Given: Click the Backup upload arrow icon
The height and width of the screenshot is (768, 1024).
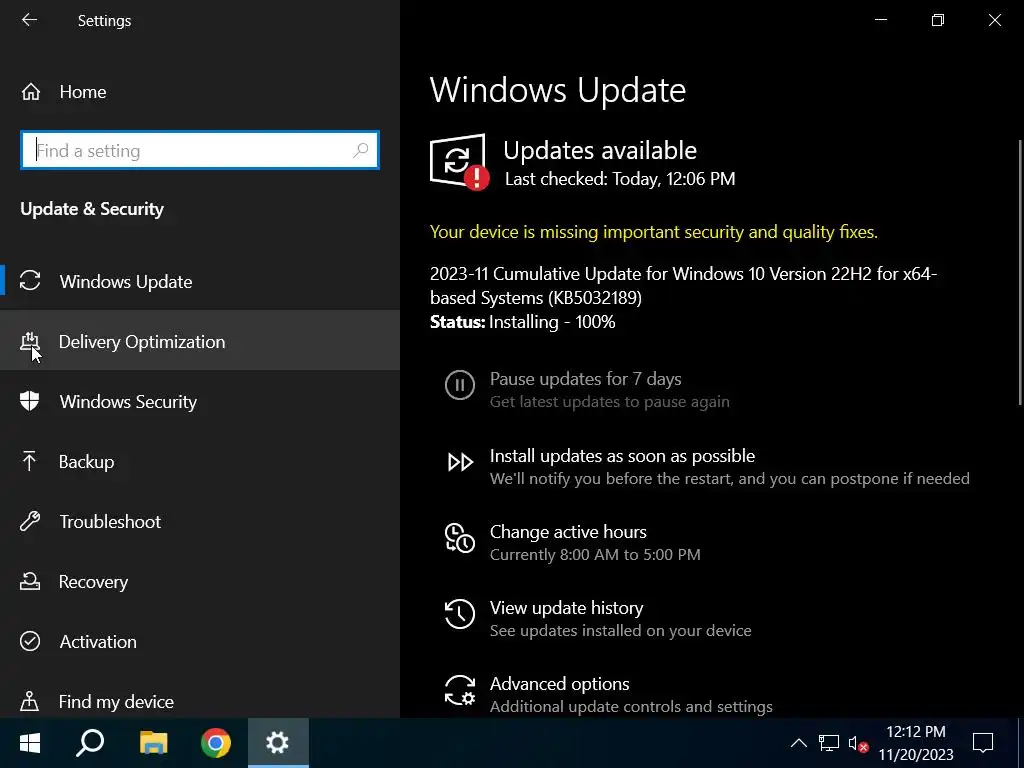Looking at the screenshot, I should click(x=29, y=461).
